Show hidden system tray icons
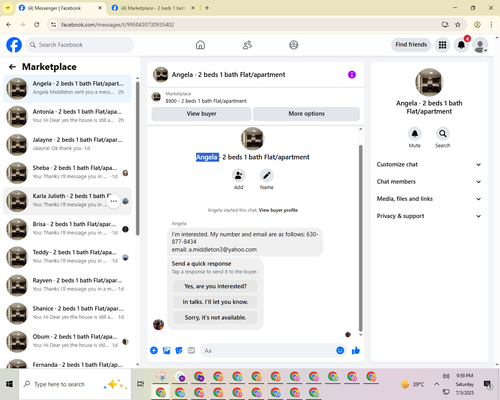 tap(436, 384)
